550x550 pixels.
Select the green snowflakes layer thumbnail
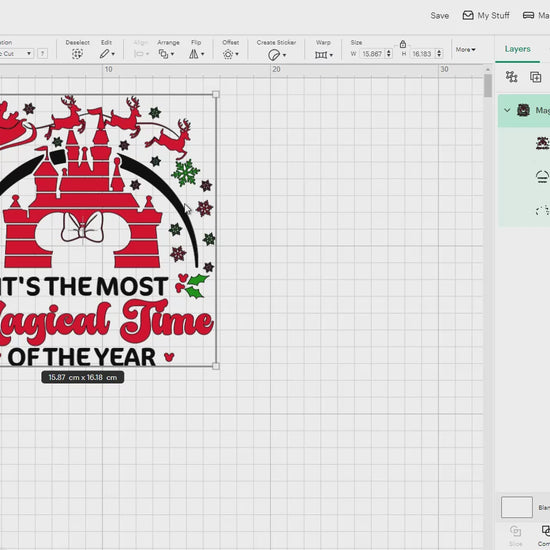click(x=543, y=210)
